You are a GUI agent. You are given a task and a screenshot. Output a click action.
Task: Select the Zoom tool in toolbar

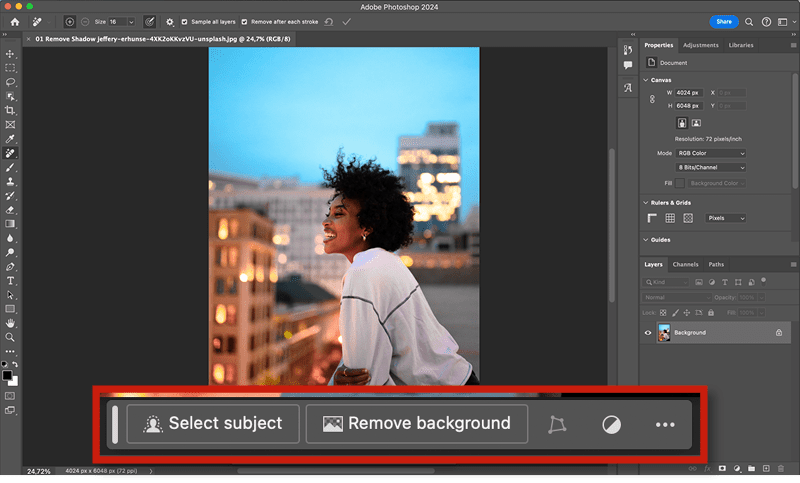point(10,337)
